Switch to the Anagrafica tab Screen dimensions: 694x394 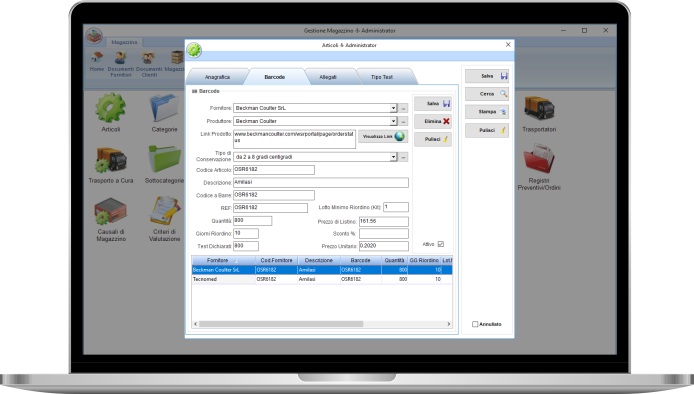coord(217,77)
